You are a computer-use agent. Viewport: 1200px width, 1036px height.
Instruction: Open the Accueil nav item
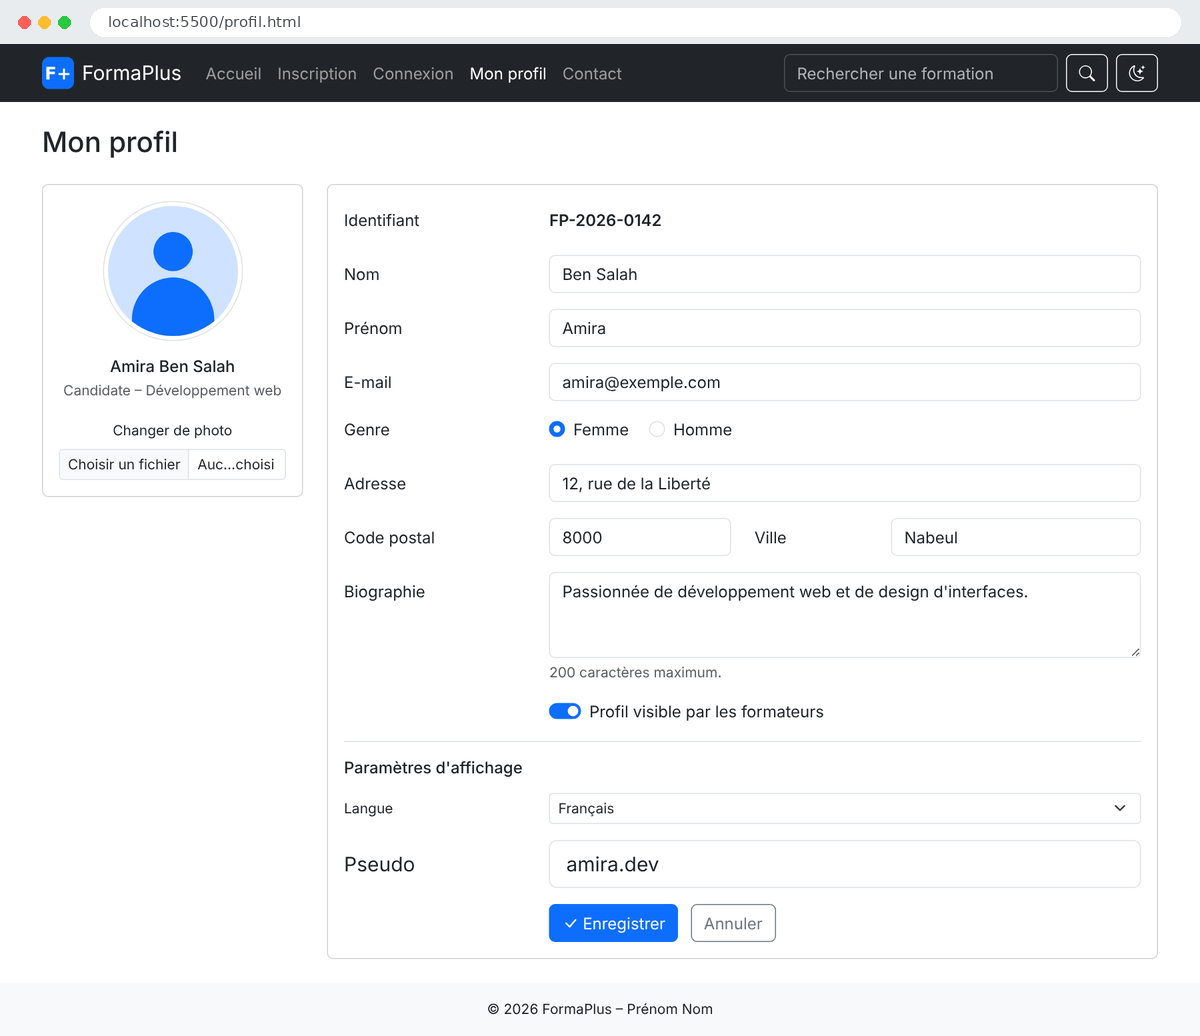point(234,73)
